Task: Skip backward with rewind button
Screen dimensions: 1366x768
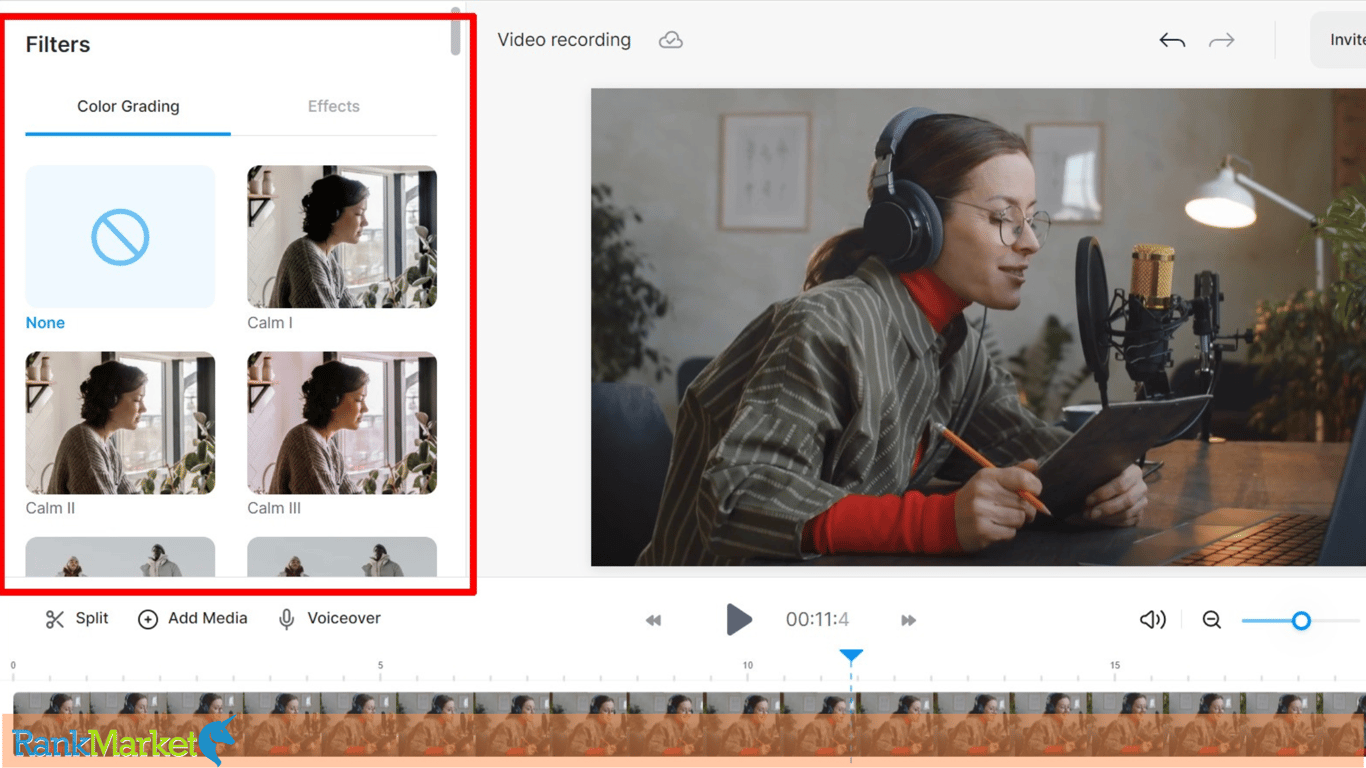Action: [x=653, y=620]
